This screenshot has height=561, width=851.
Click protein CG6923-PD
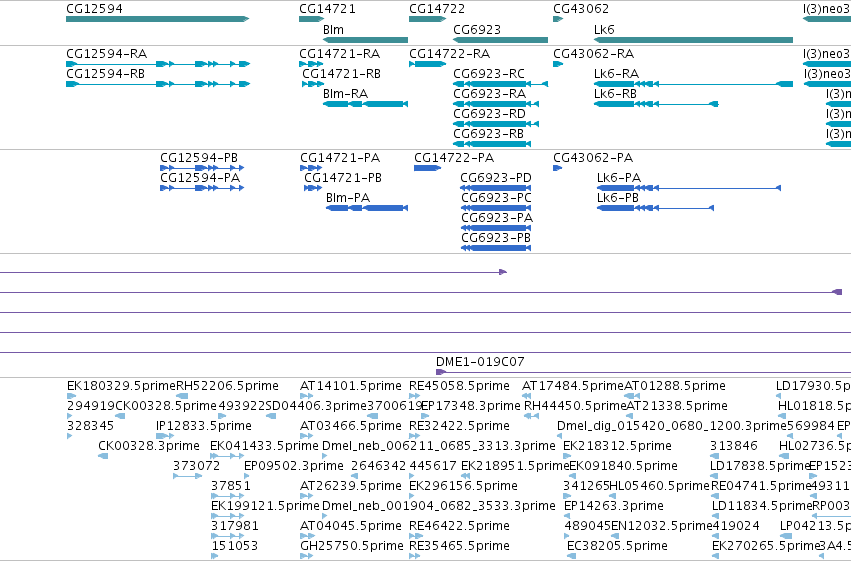496,188
